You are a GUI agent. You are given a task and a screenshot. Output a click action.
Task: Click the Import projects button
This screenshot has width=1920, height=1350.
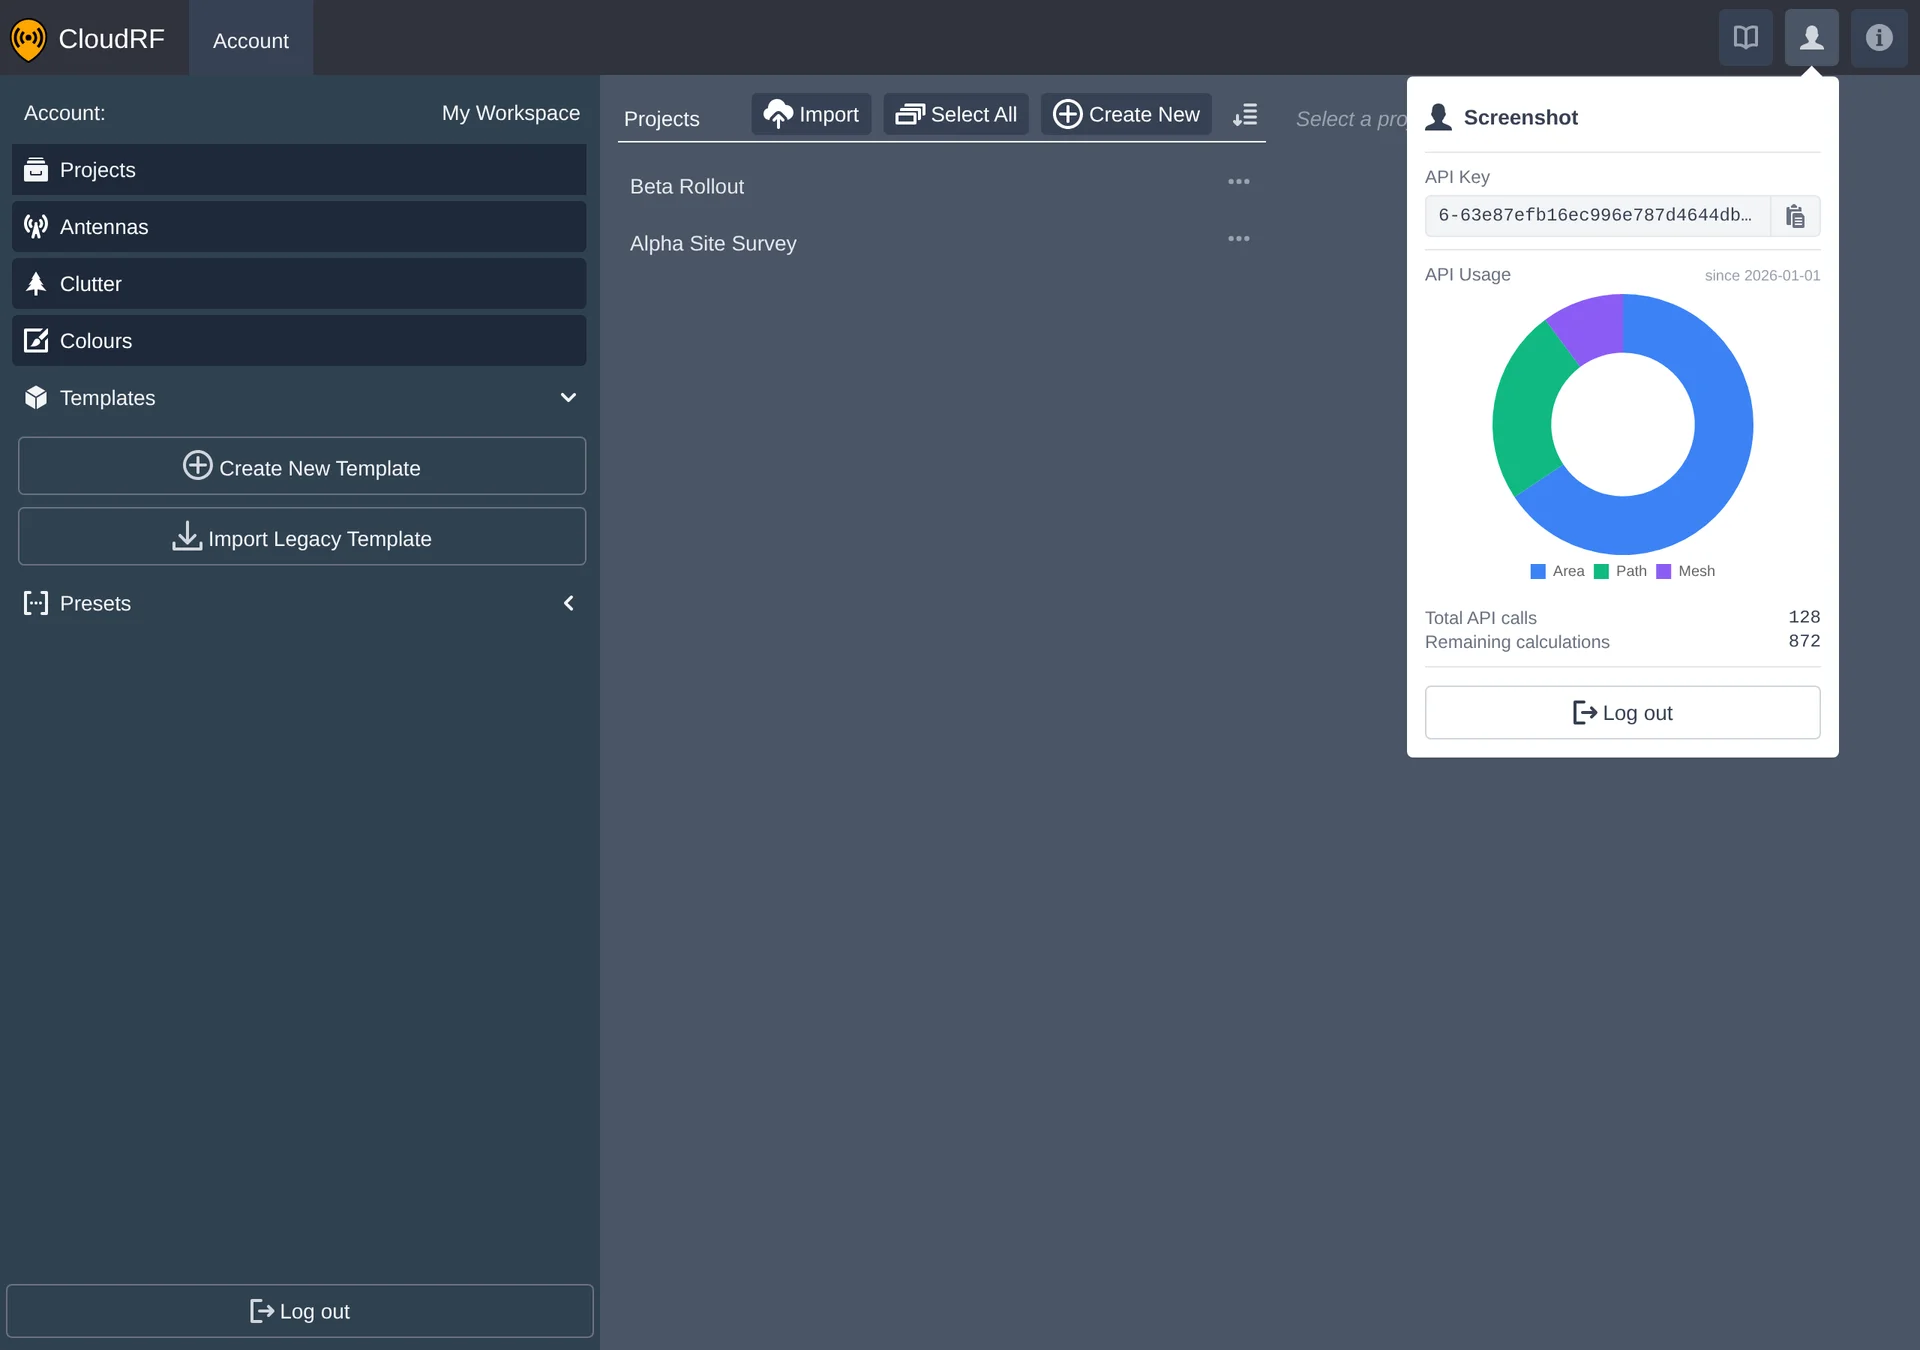tap(811, 114)
